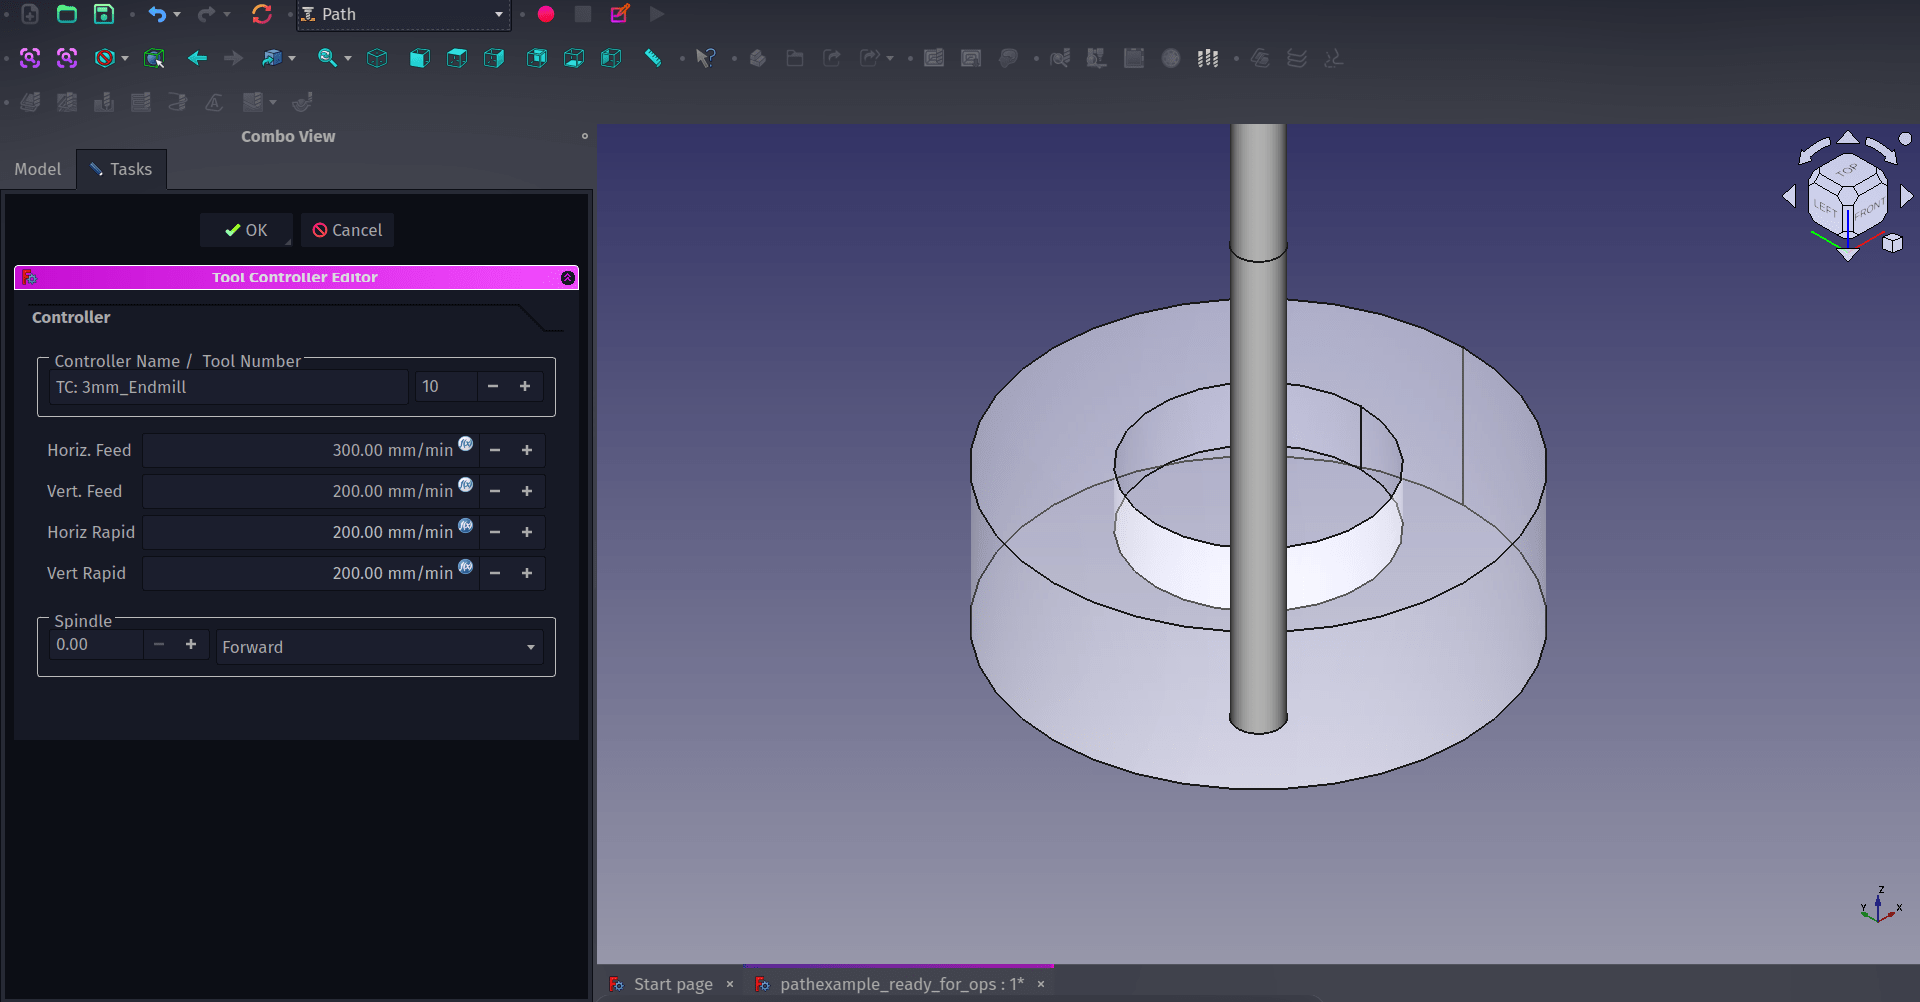
Task: Open the macro editor
Action: [619, 14]
